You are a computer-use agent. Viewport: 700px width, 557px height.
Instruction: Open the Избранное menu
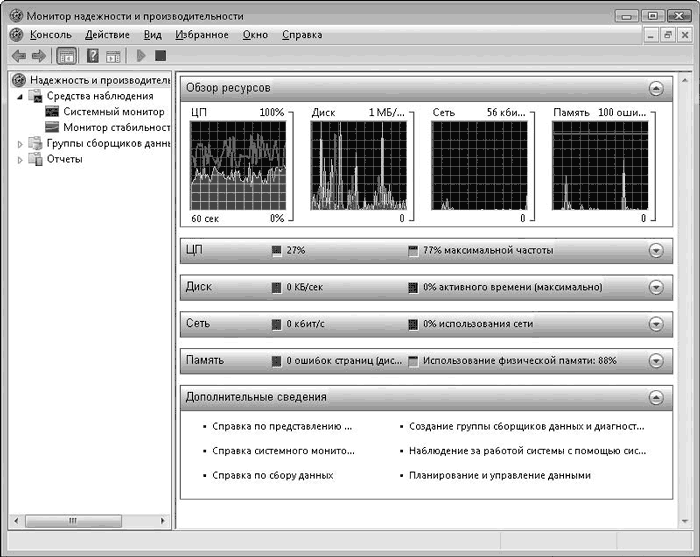coord(202,35)
